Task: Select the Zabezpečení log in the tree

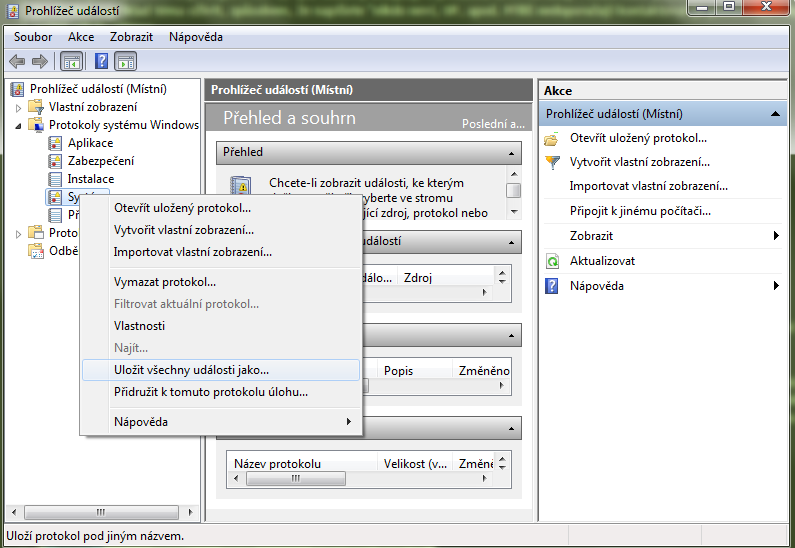Action: (100, 161)
